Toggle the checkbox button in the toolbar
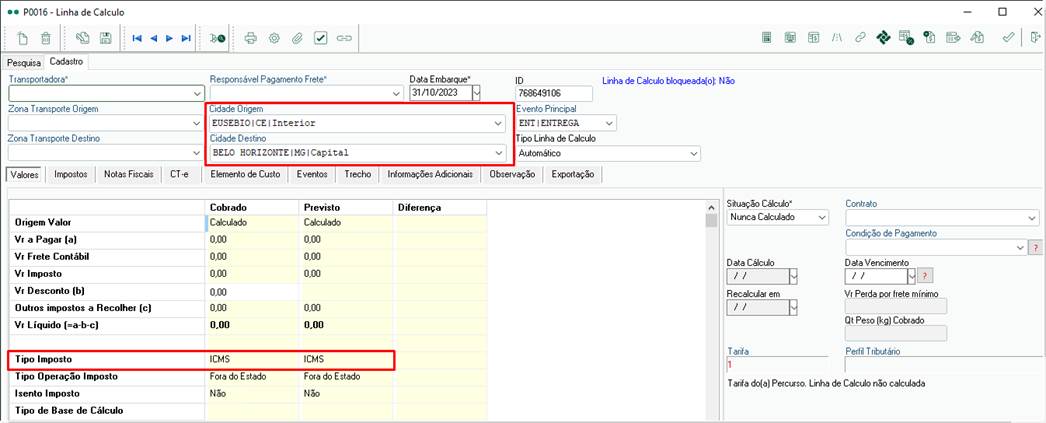This screenshot has width=1046, height=423. click(x=320, y=38)
